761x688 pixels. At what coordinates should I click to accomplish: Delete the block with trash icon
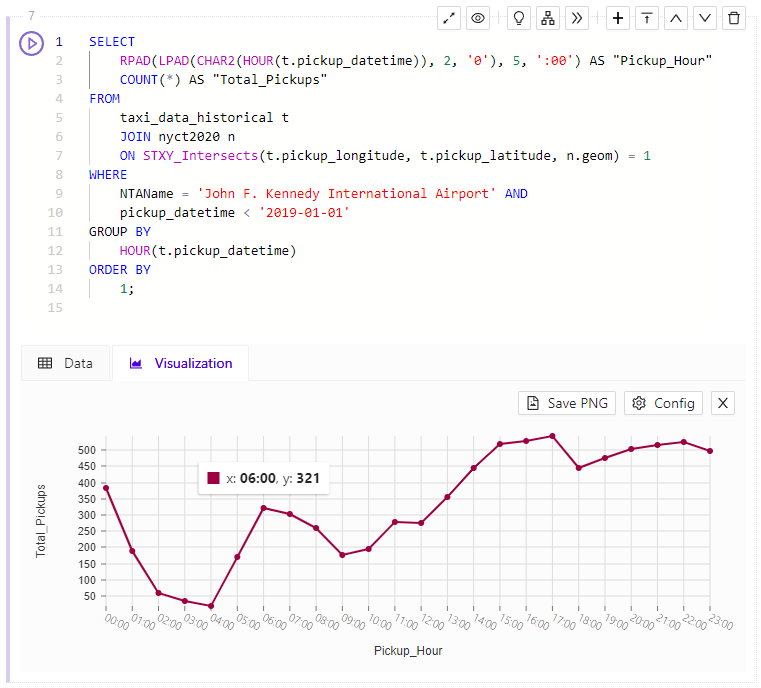pos(734,18)
